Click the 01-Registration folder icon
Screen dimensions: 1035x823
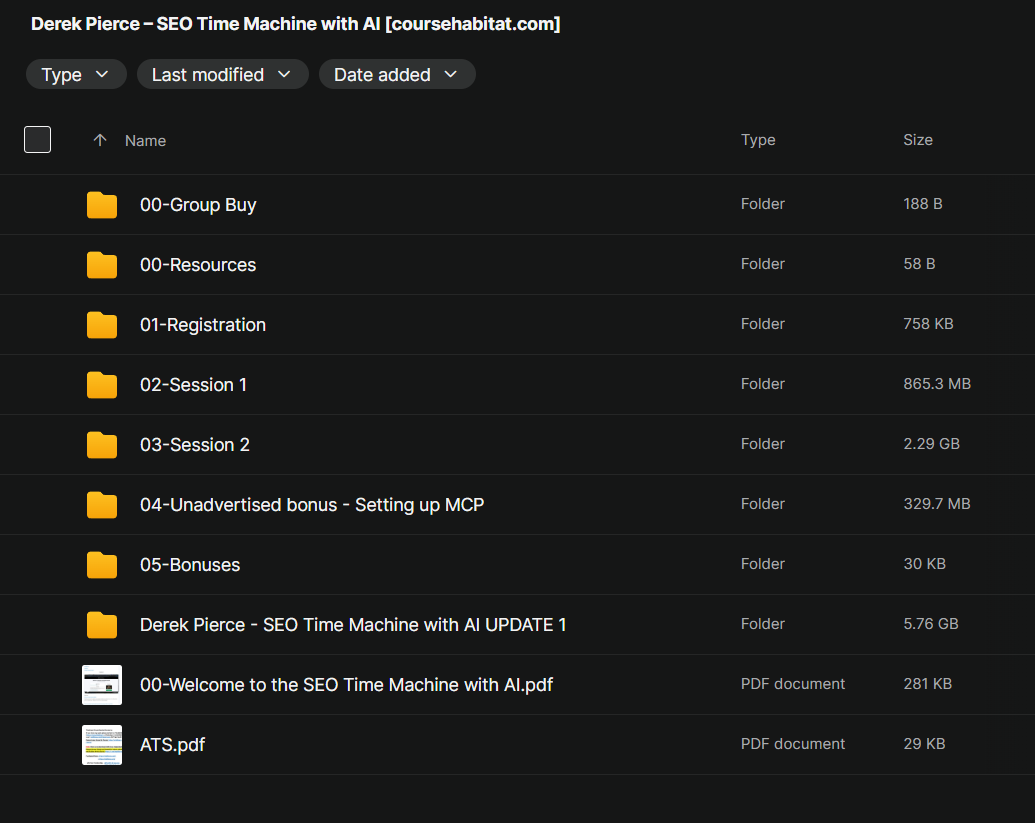click(x=102, y=325)
